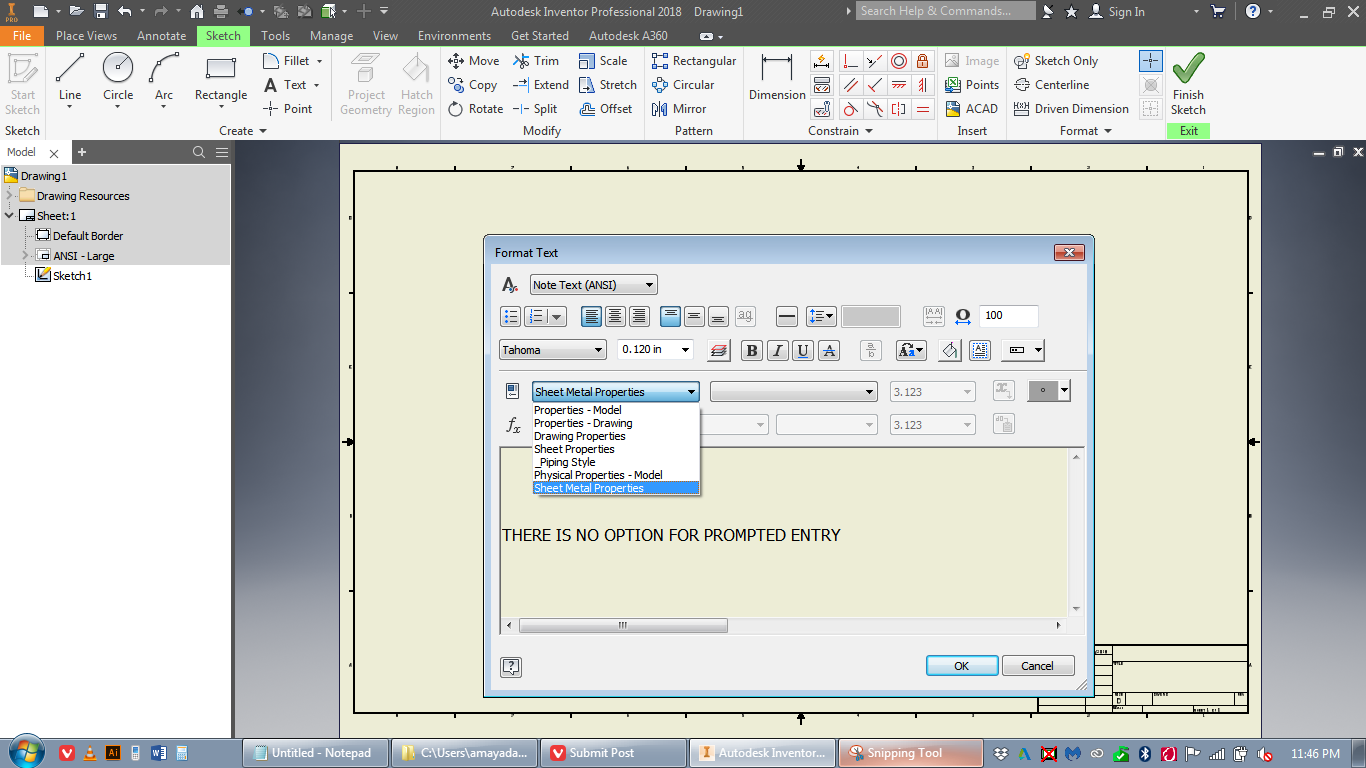1366x768 pixels.
Task: Open the Tools menu
Action: coord(275,35)
